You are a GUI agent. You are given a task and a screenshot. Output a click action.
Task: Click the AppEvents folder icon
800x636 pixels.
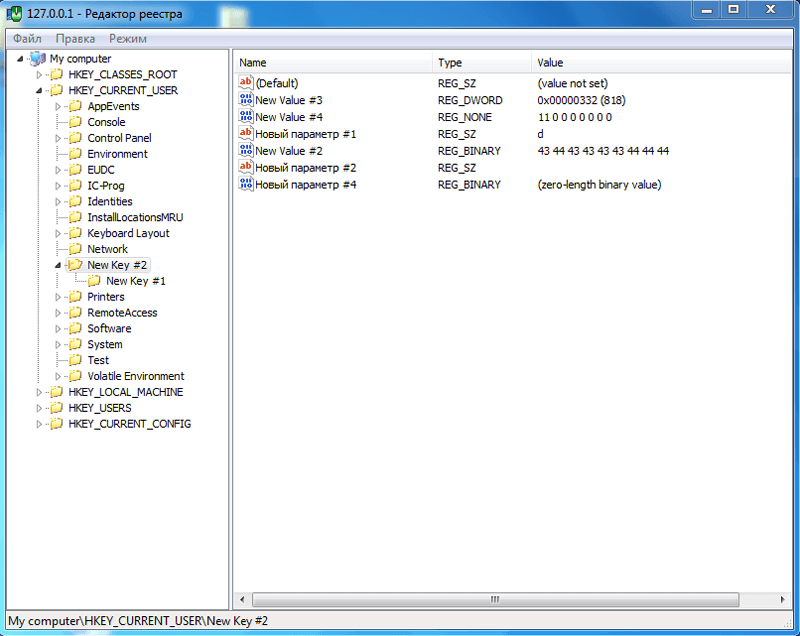click(x=75, y=106)
